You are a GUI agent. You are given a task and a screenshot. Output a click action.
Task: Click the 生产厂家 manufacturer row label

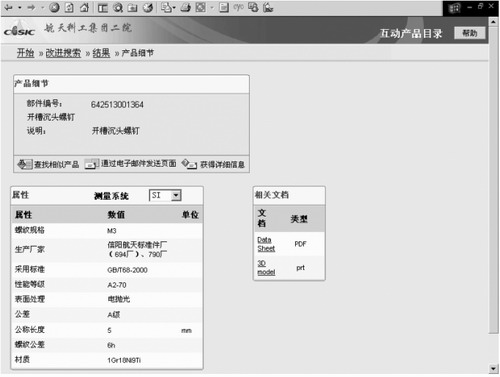[30, 249]
